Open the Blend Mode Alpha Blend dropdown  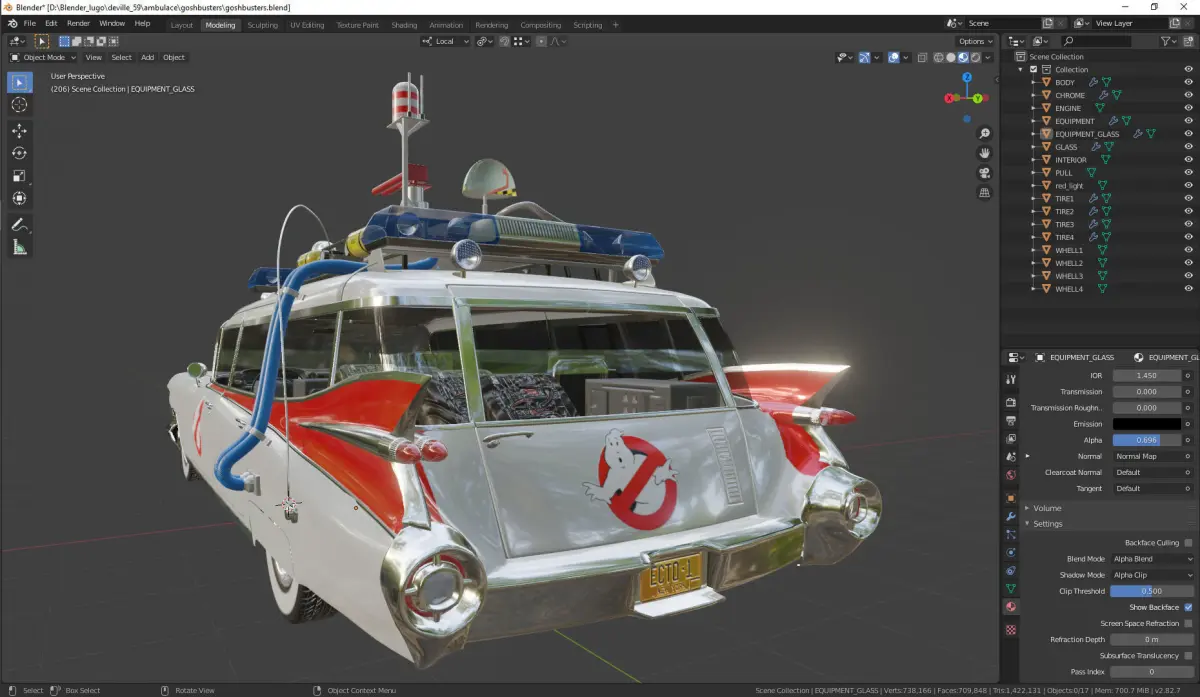tap(1152, 559)
